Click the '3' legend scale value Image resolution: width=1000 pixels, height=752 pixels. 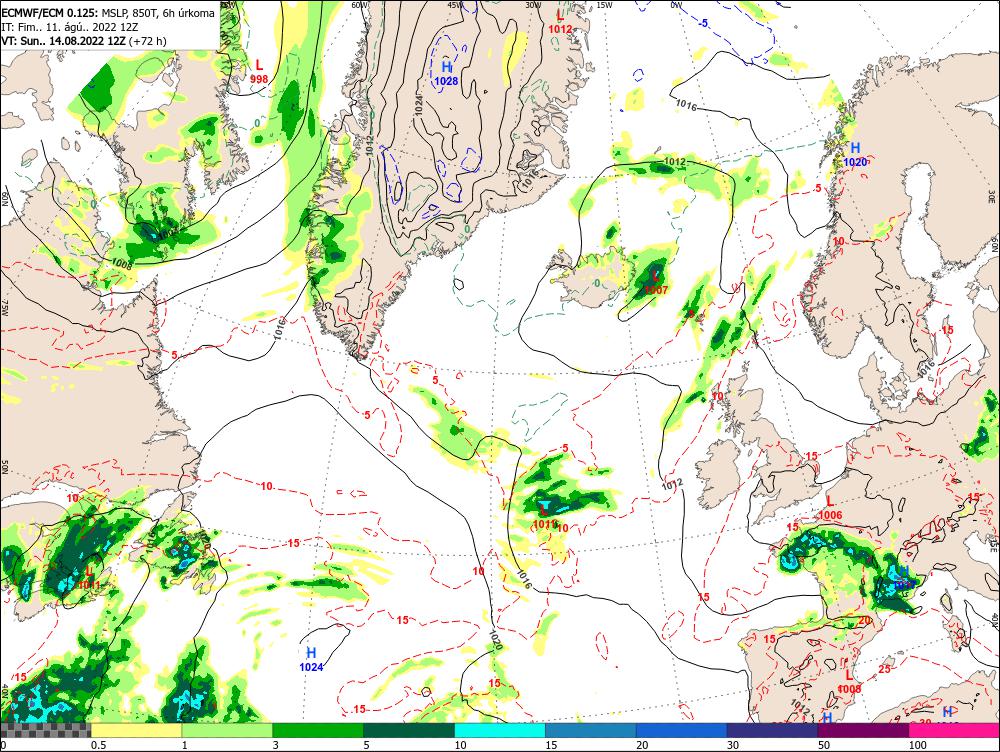point(276,745)
